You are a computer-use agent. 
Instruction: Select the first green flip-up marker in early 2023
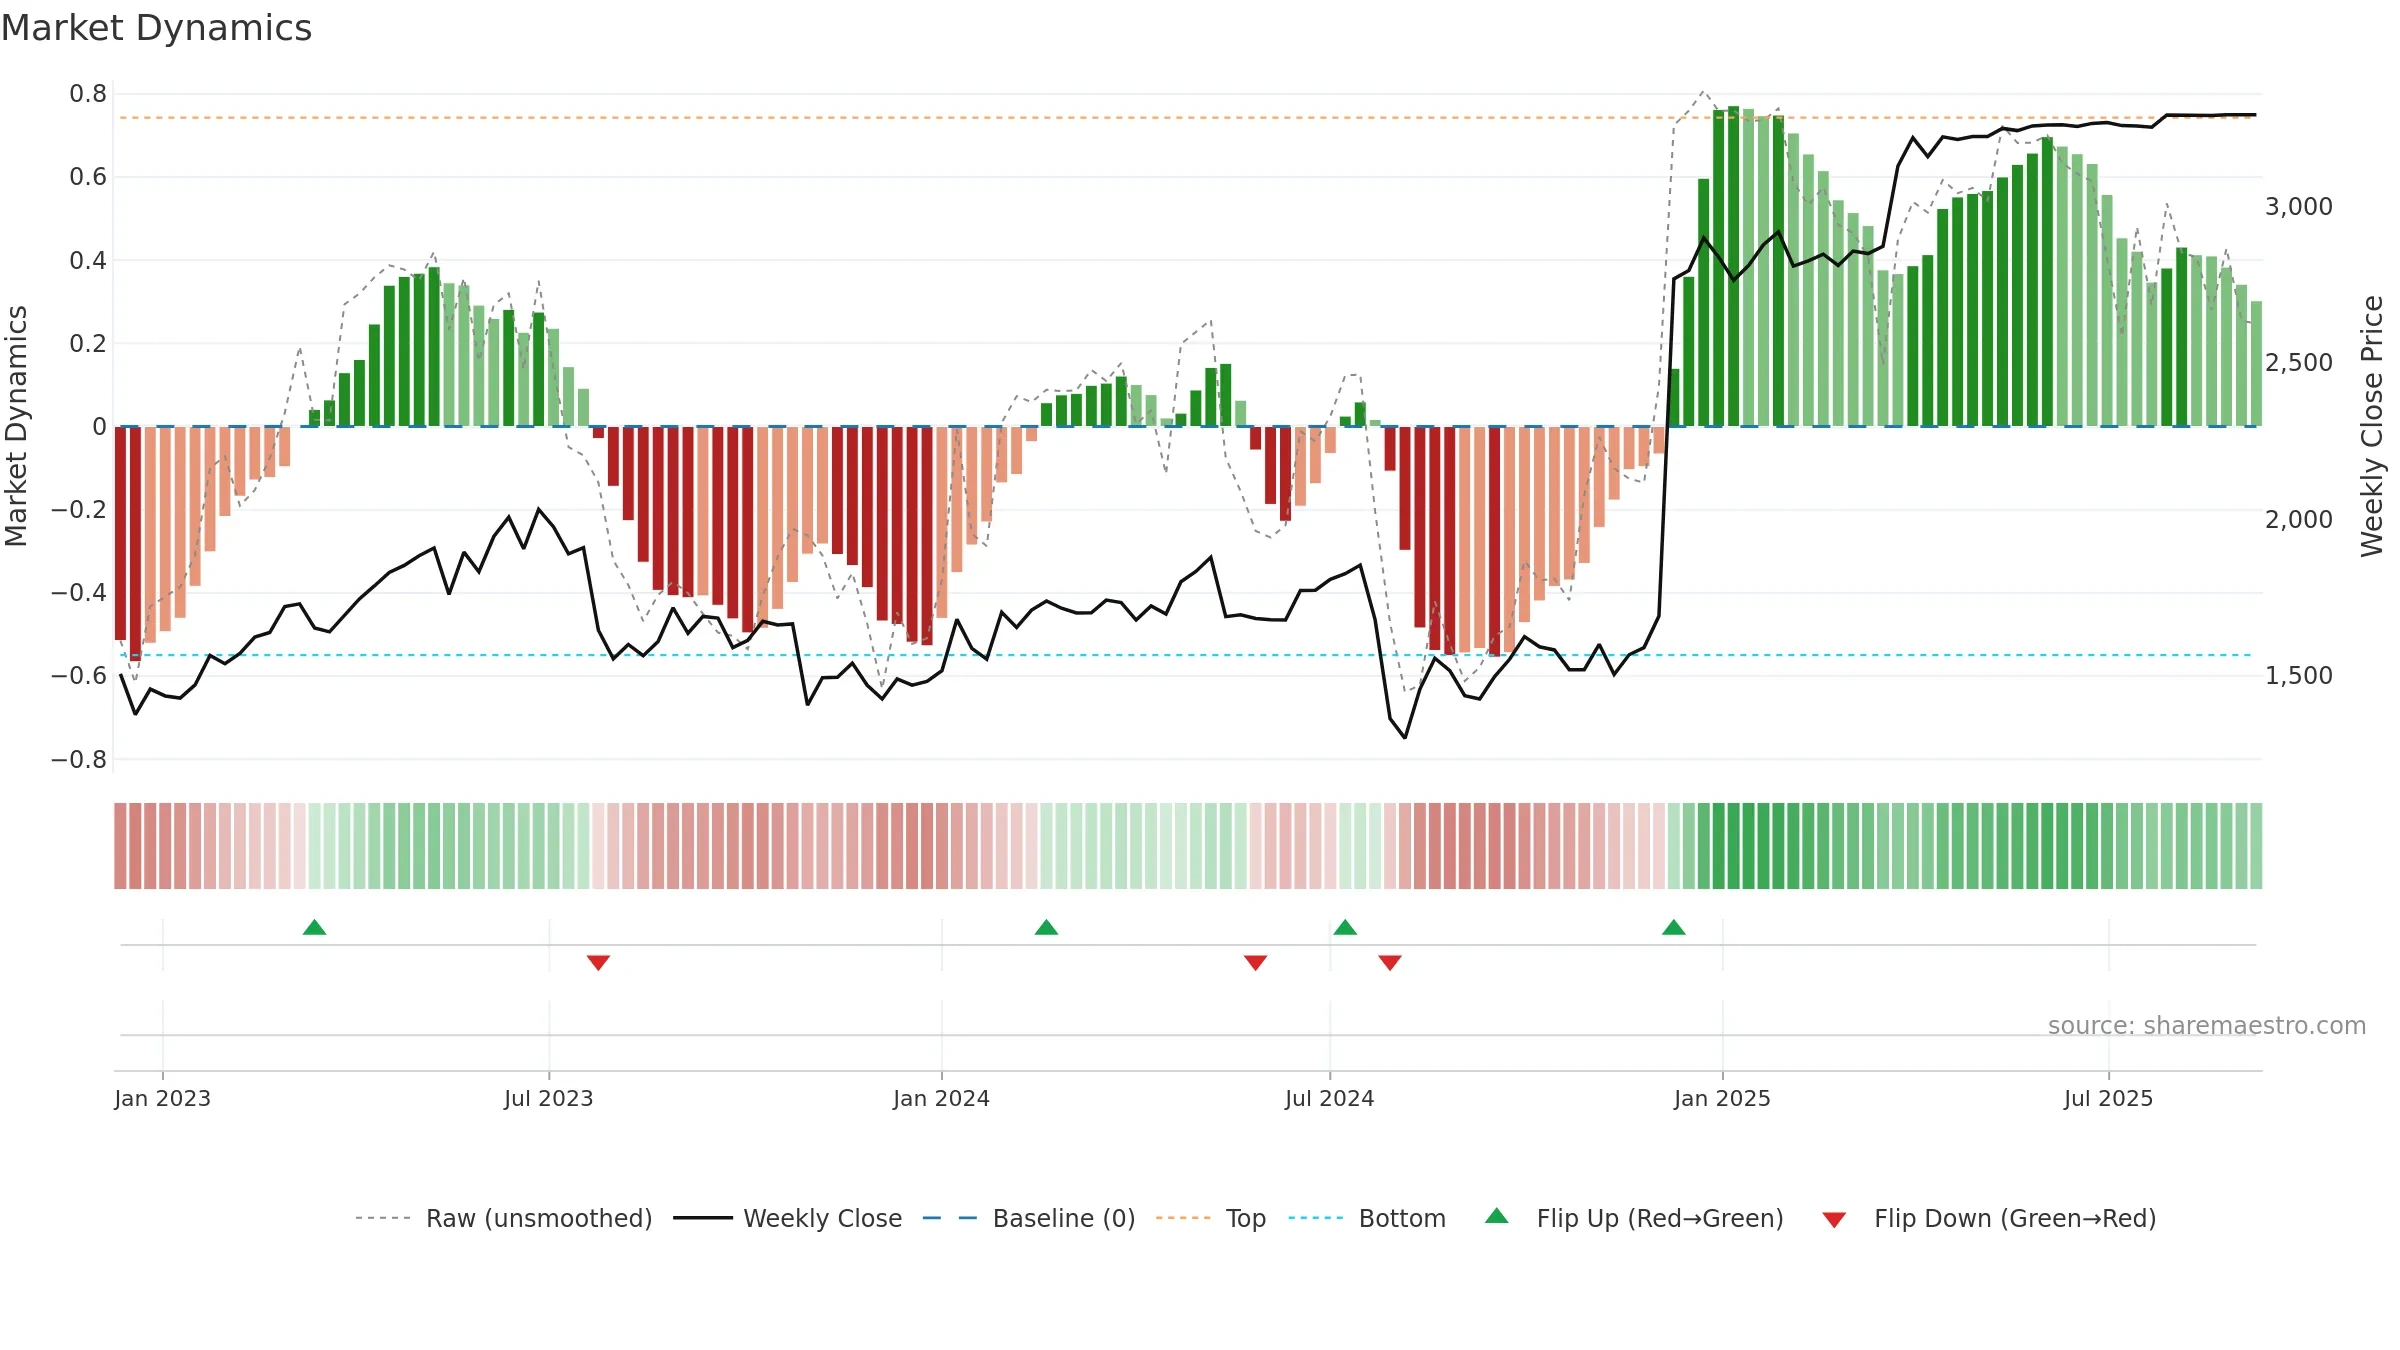tap(314, 927)
